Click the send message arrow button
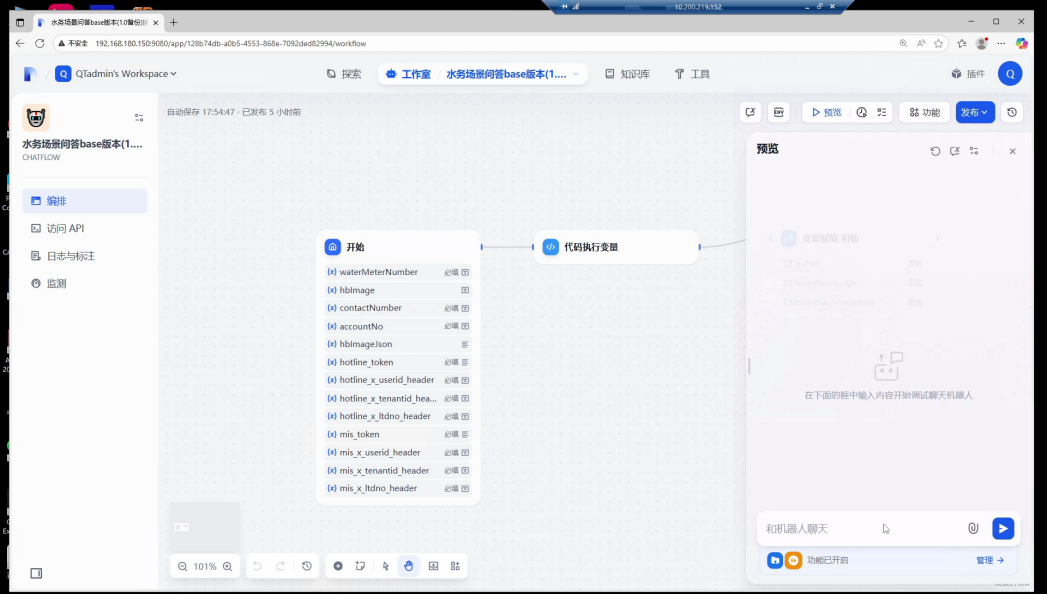Viewport: 1047px width, 594px height. (1002, 528)
